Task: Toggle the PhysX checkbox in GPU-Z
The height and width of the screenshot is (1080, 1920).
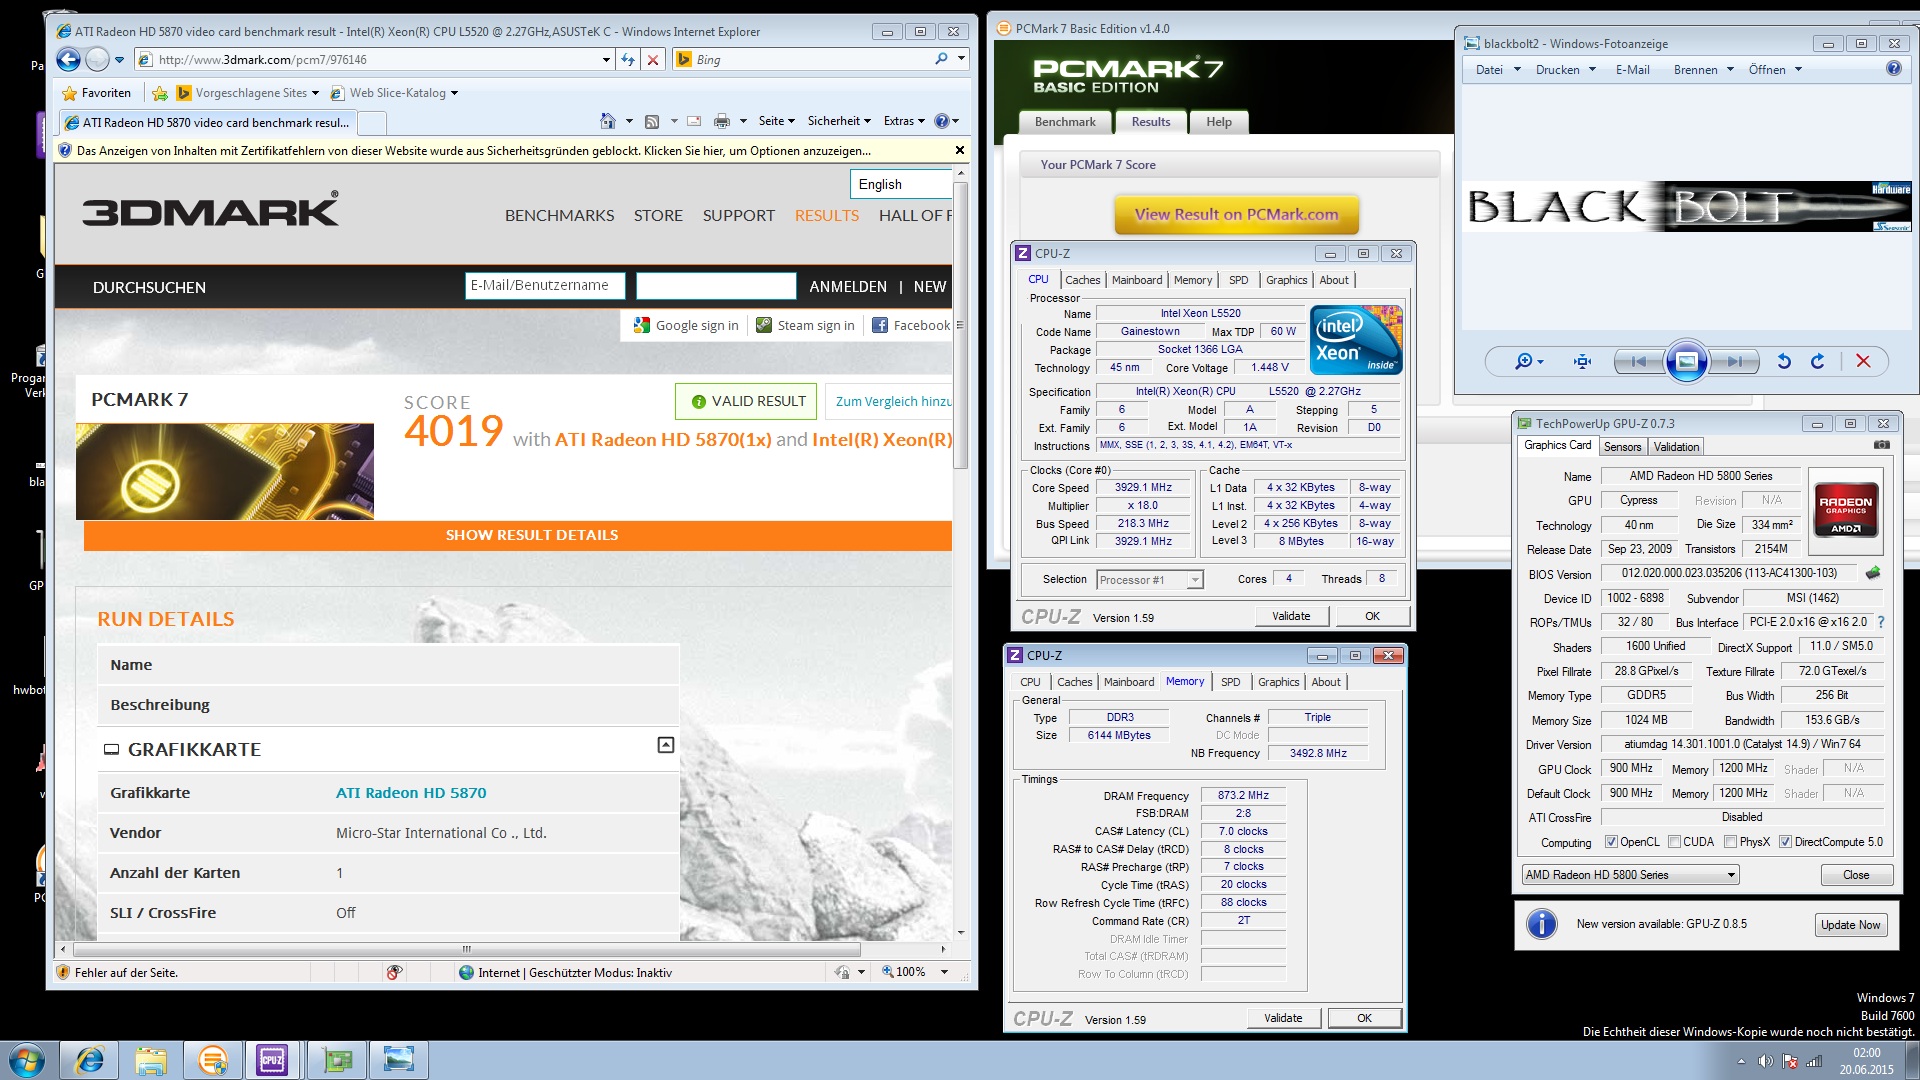Action: [x=1730, y=842]
